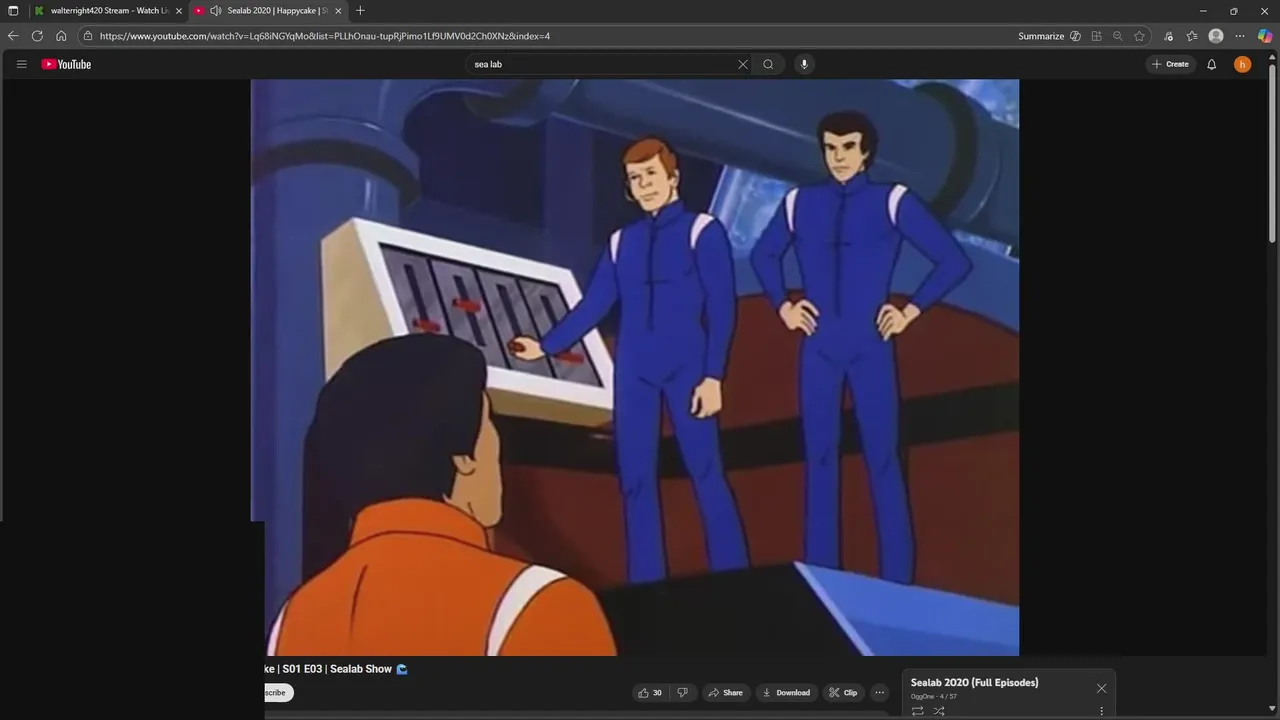
Task: Open the 'Sealab 2020 (Full Episodes)' playlist title
Action: 974,682
